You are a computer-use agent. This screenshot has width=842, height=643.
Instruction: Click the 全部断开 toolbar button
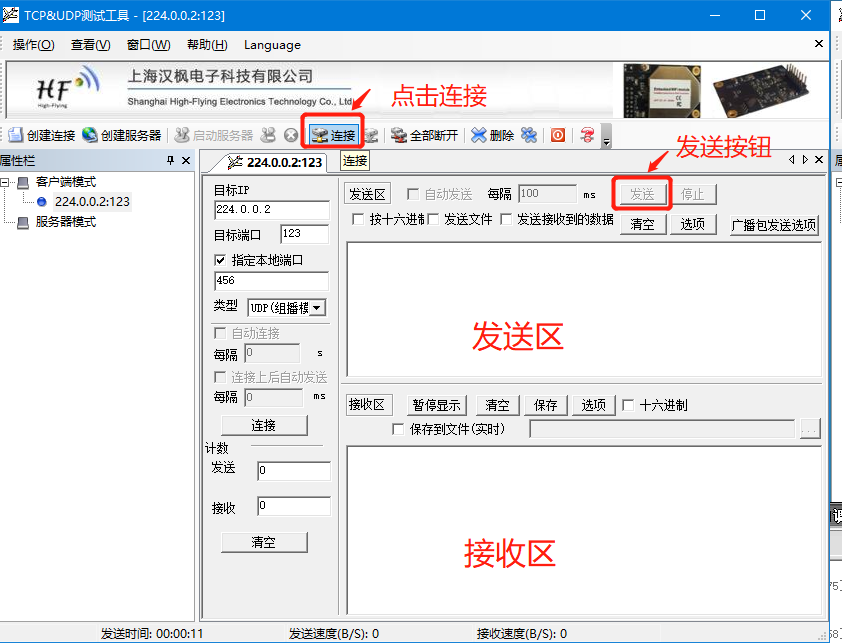pyautogui.click(x=424, y=135)
